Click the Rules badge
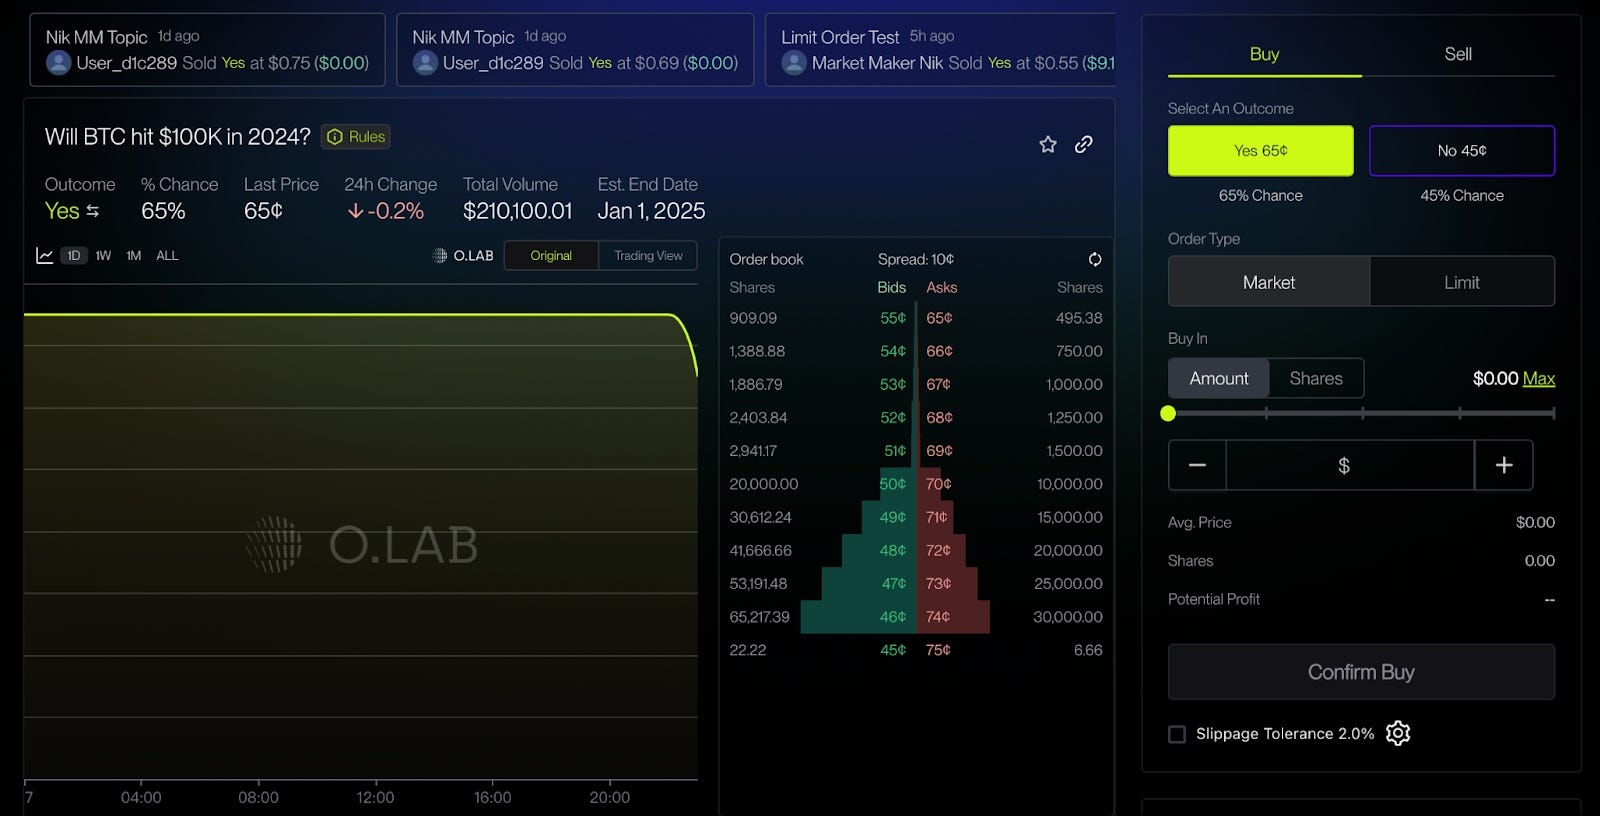The image size is (1600, 816). coord(356,137)
